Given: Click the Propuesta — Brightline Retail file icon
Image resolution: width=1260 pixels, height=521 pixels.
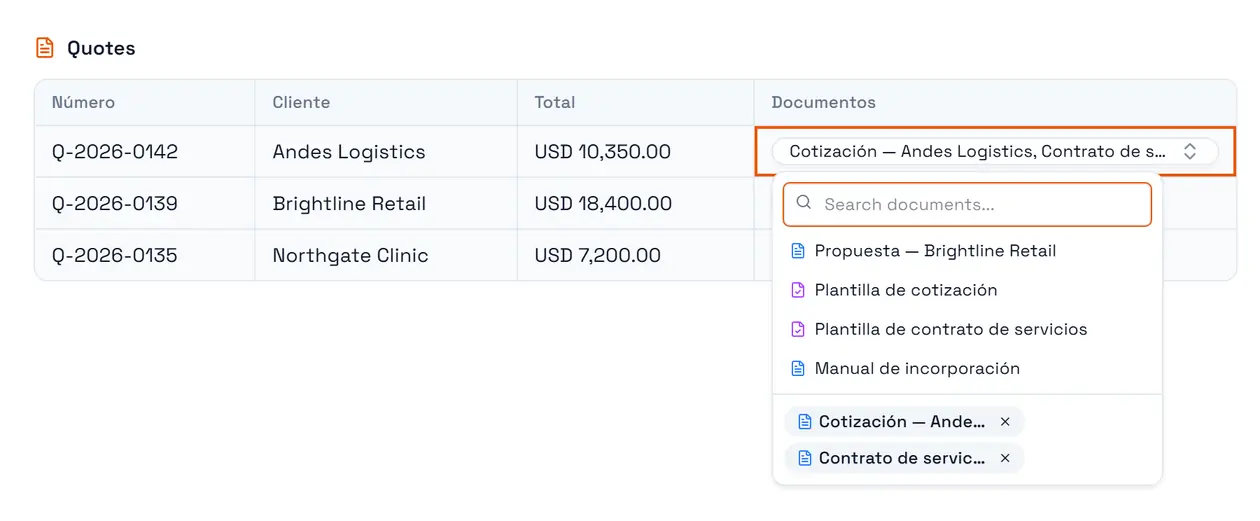Looking at the screenshot, I should click(x=798, y=251).
